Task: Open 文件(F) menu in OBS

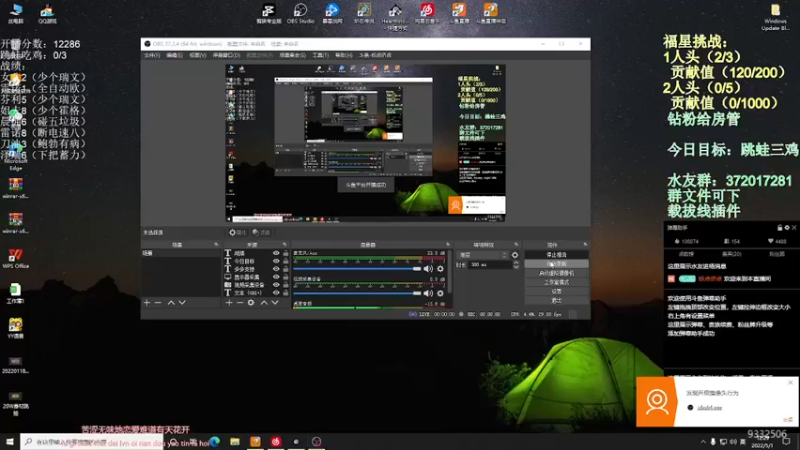Action: (x=152, y=55)
